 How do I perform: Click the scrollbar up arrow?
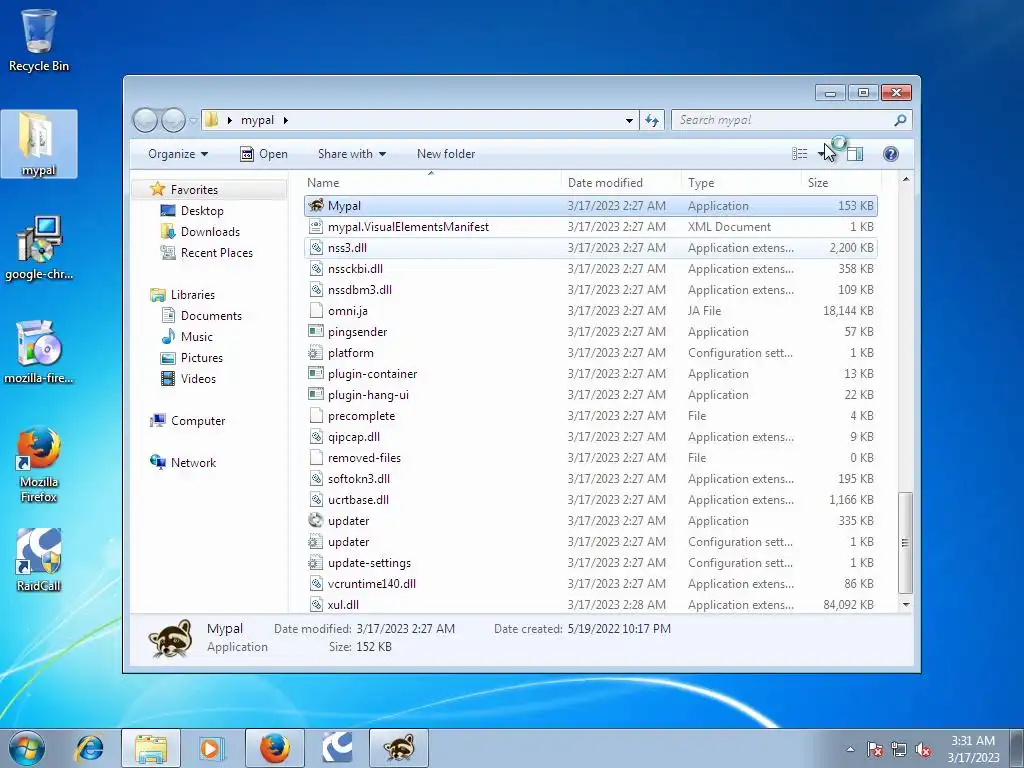point(905,179)
